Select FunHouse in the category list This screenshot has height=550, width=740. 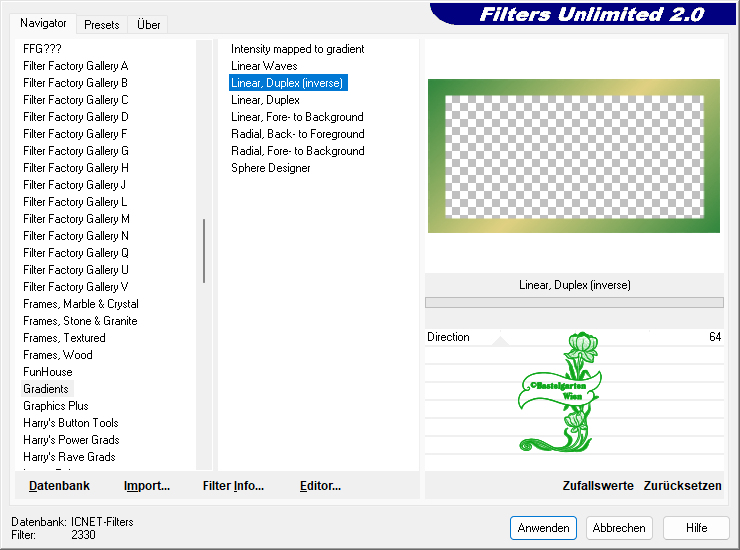pyautogui.click(x=48, y=372)
